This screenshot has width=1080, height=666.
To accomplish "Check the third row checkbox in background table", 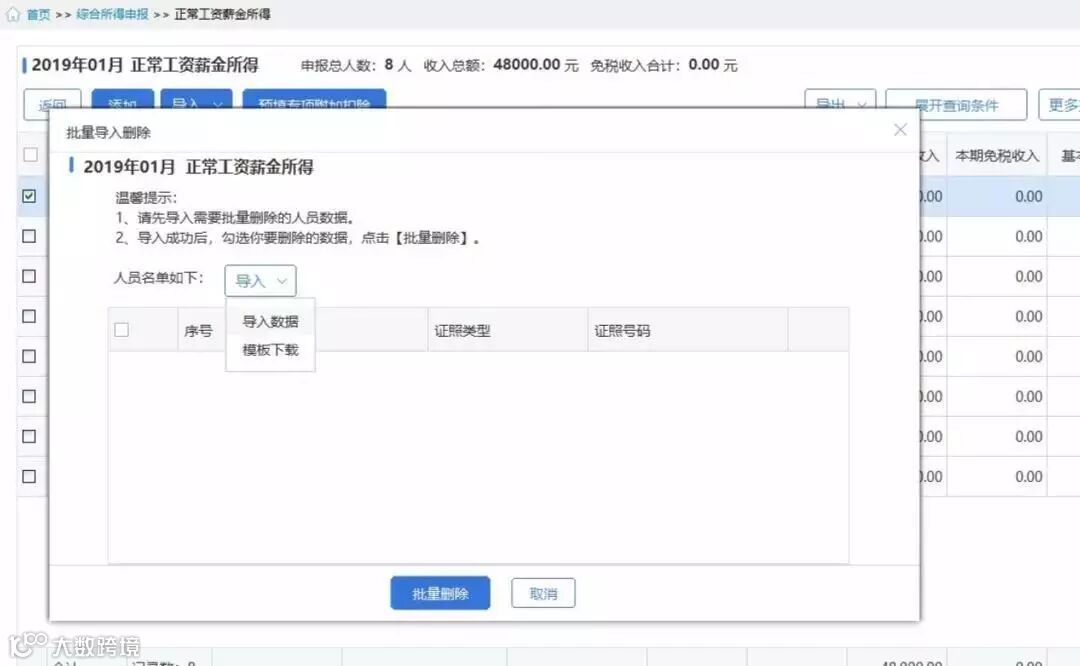I will point(29,276).
